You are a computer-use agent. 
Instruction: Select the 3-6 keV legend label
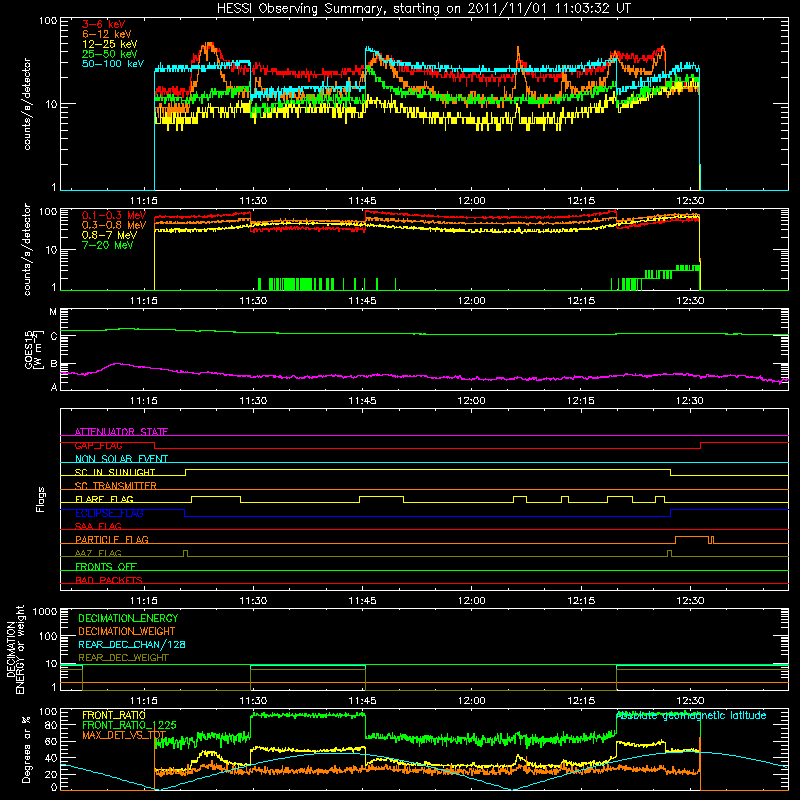coord(104,24)
